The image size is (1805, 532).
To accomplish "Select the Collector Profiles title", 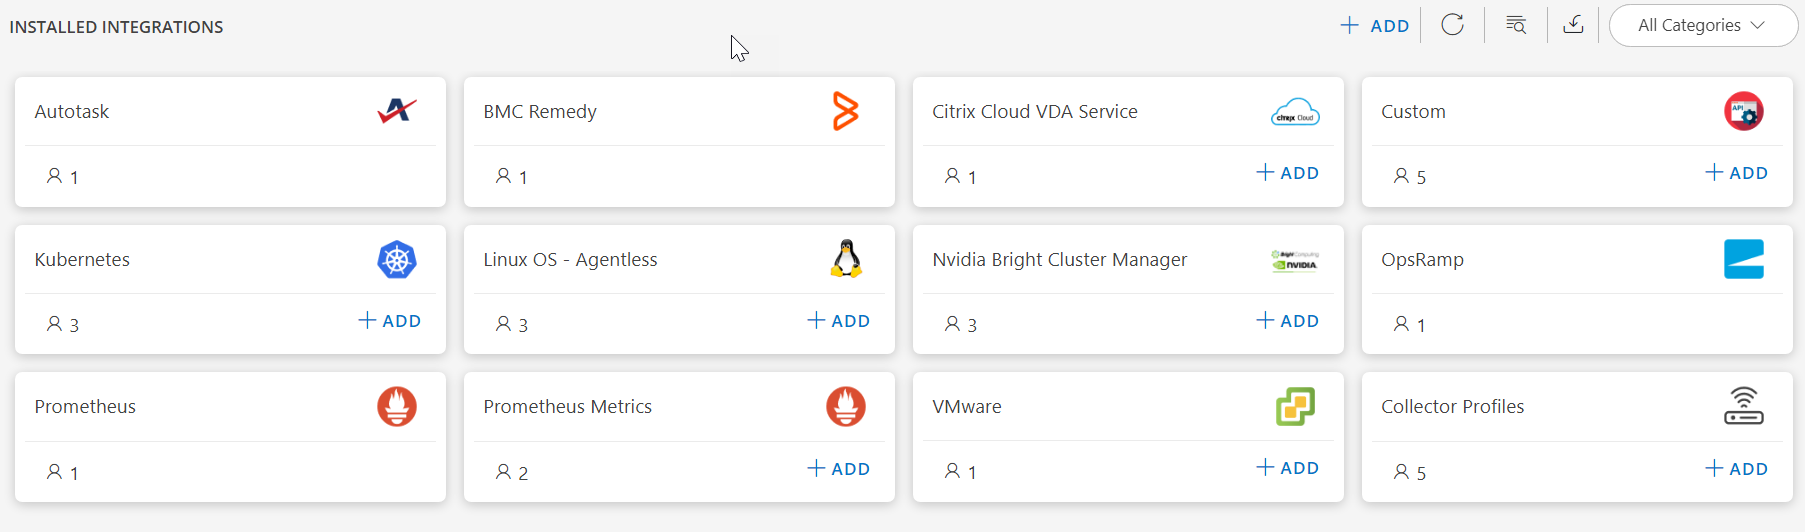I will click(1452, 407).
